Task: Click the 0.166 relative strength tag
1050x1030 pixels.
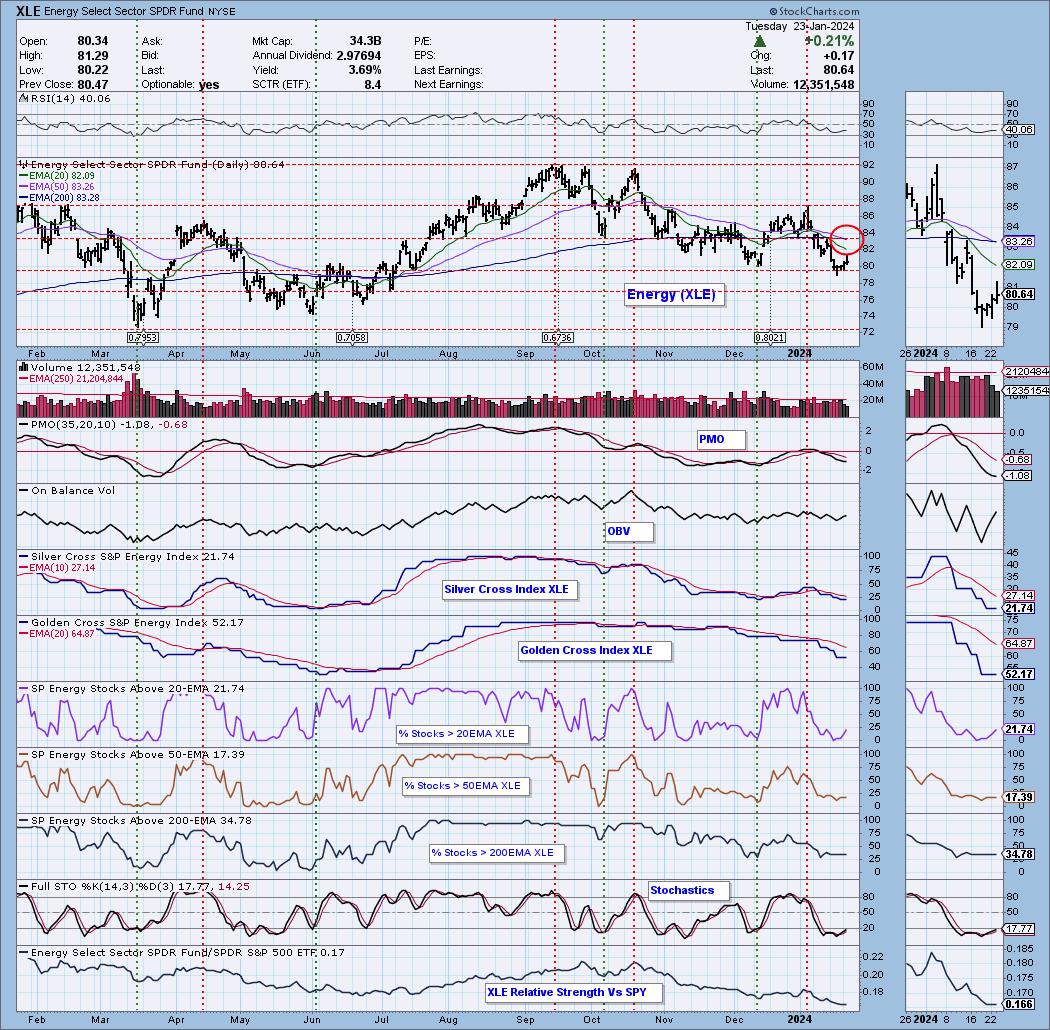Action: [x=1019, y=1004]
